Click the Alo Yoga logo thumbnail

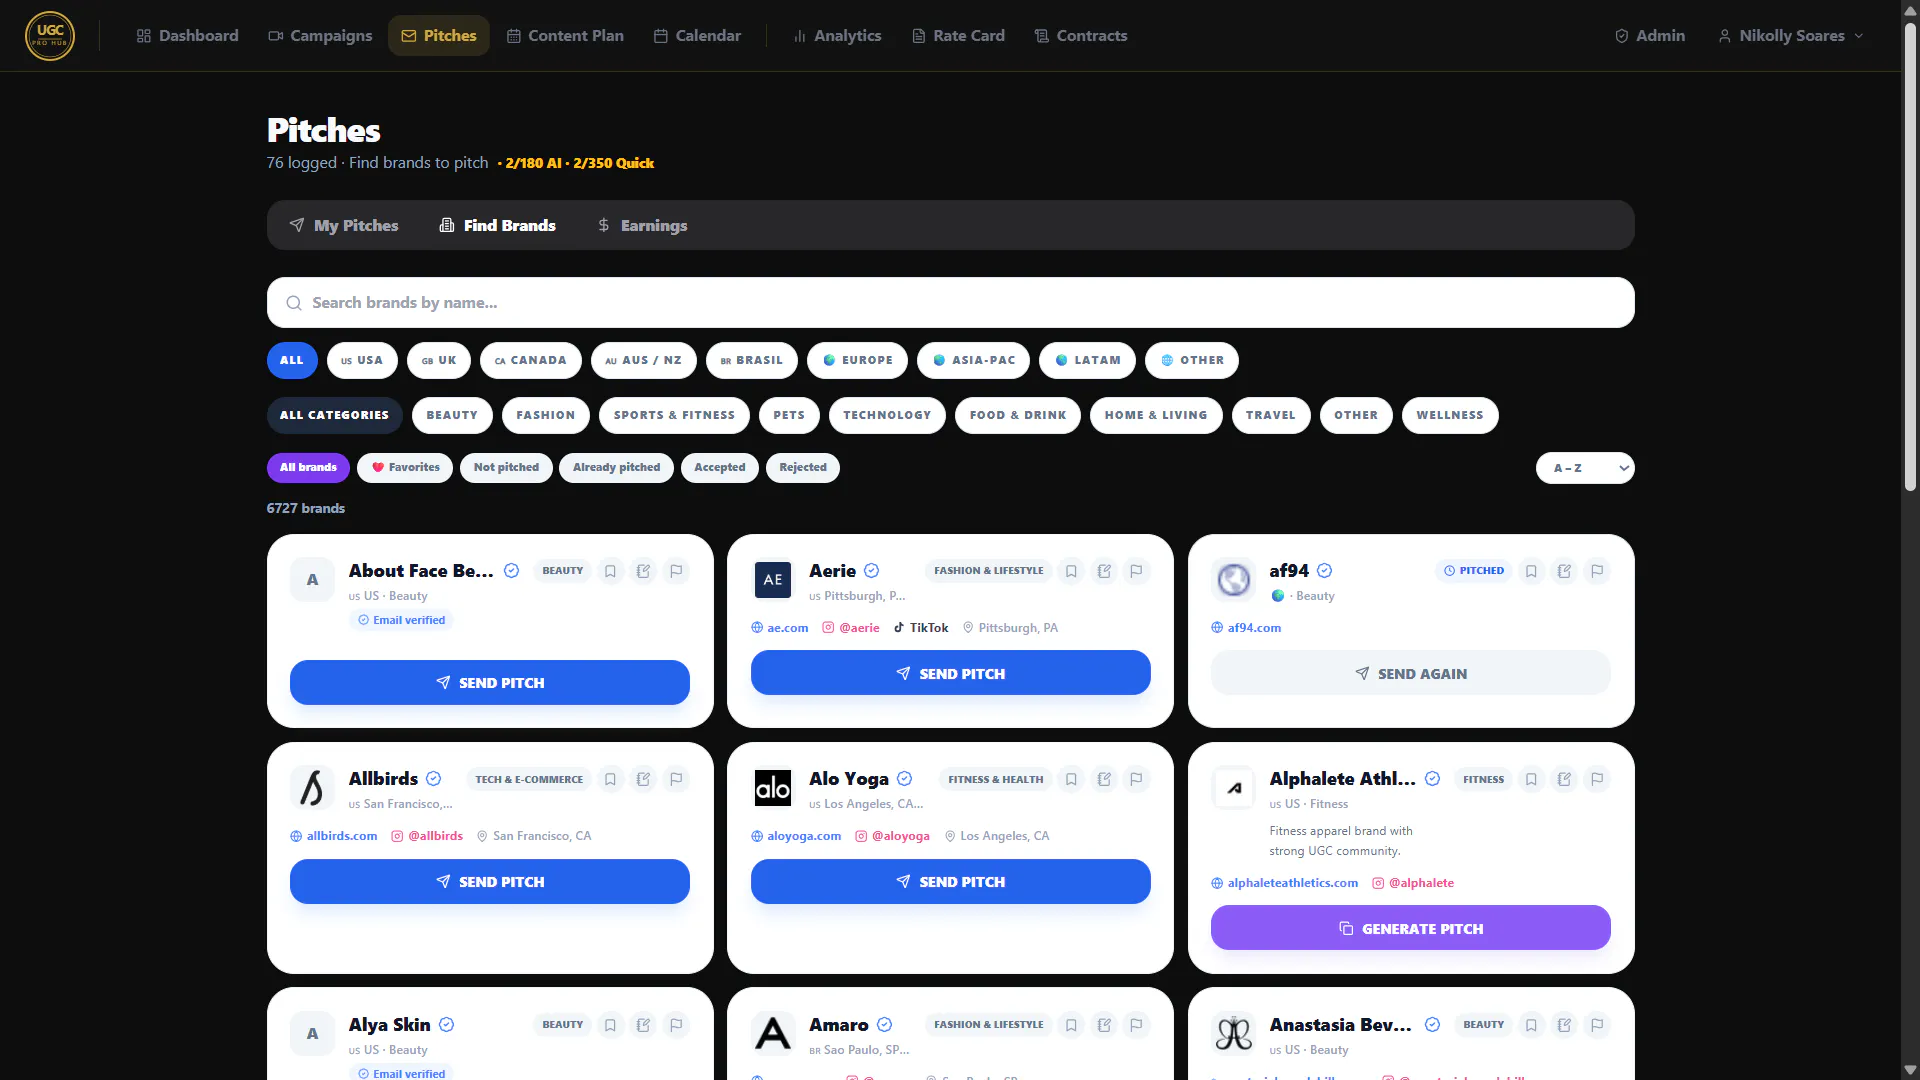coord(773,788)
